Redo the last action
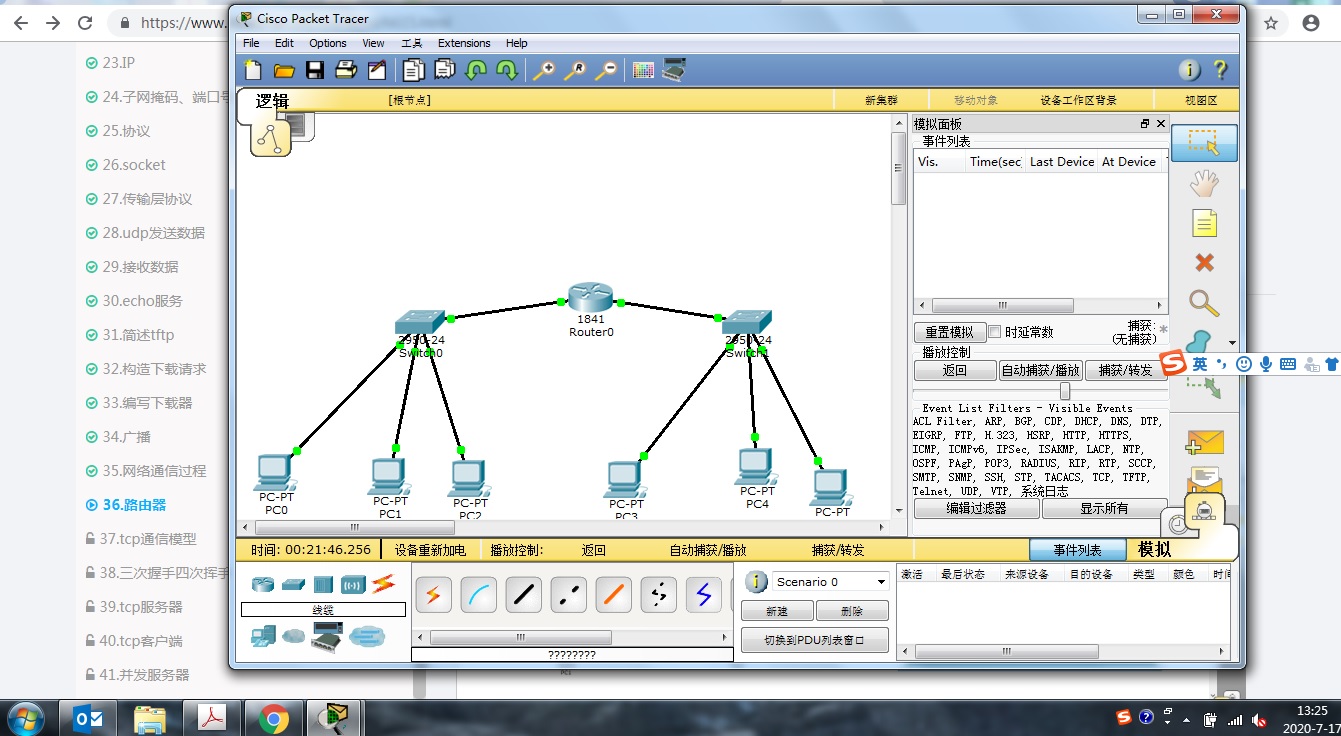Image resolution: width=1341 pixels, height=736 pixels. [x=507, y=70]
